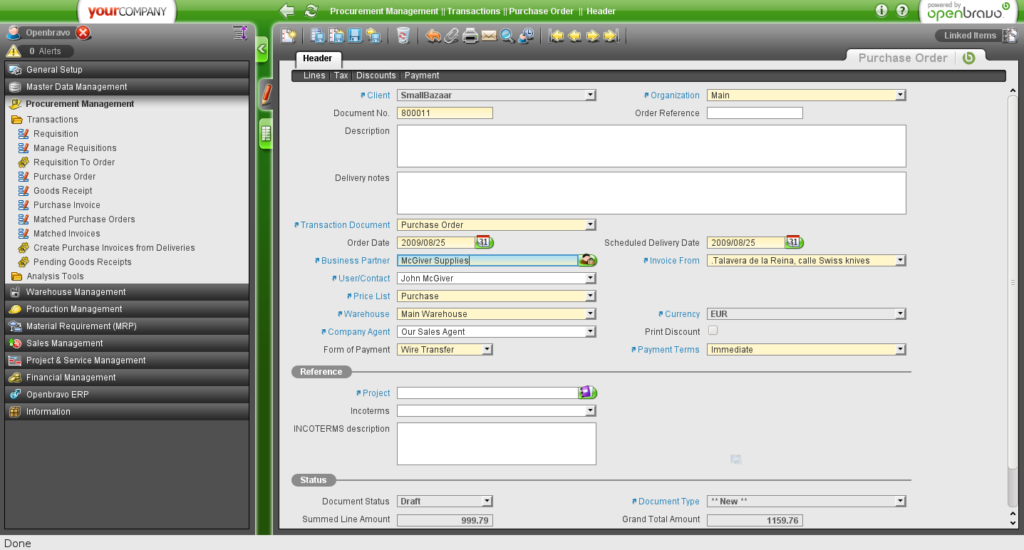Image resolution: width=1024 pixels, height=550 pixels.
Task: Open the Organization dropdown
Action: (901, 95)
